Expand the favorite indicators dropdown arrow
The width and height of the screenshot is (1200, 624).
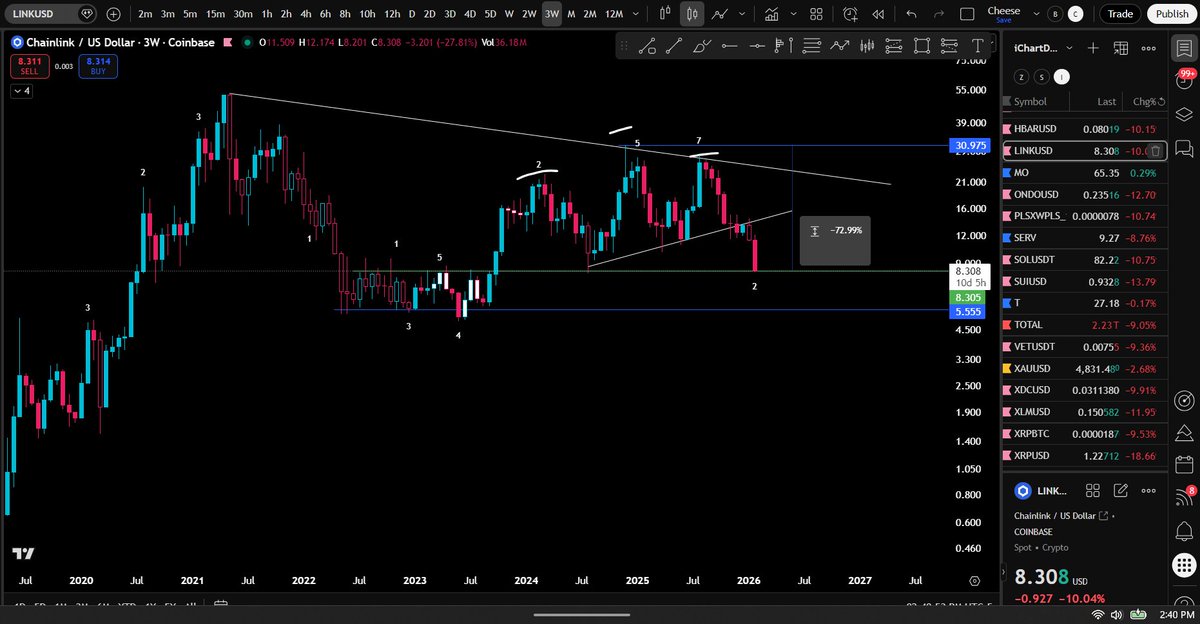(791, 14)
